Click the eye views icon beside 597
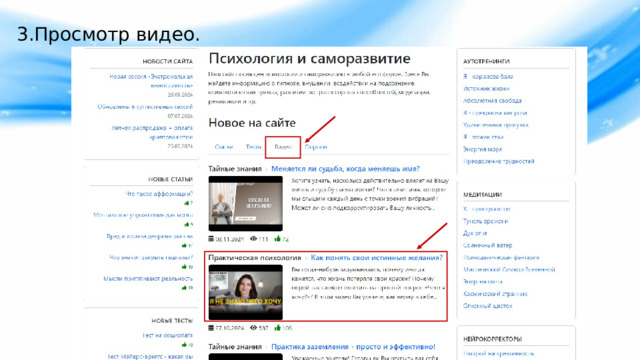This screenshot has width=640, height=360. pyautogui.click(x=253, y=328)
